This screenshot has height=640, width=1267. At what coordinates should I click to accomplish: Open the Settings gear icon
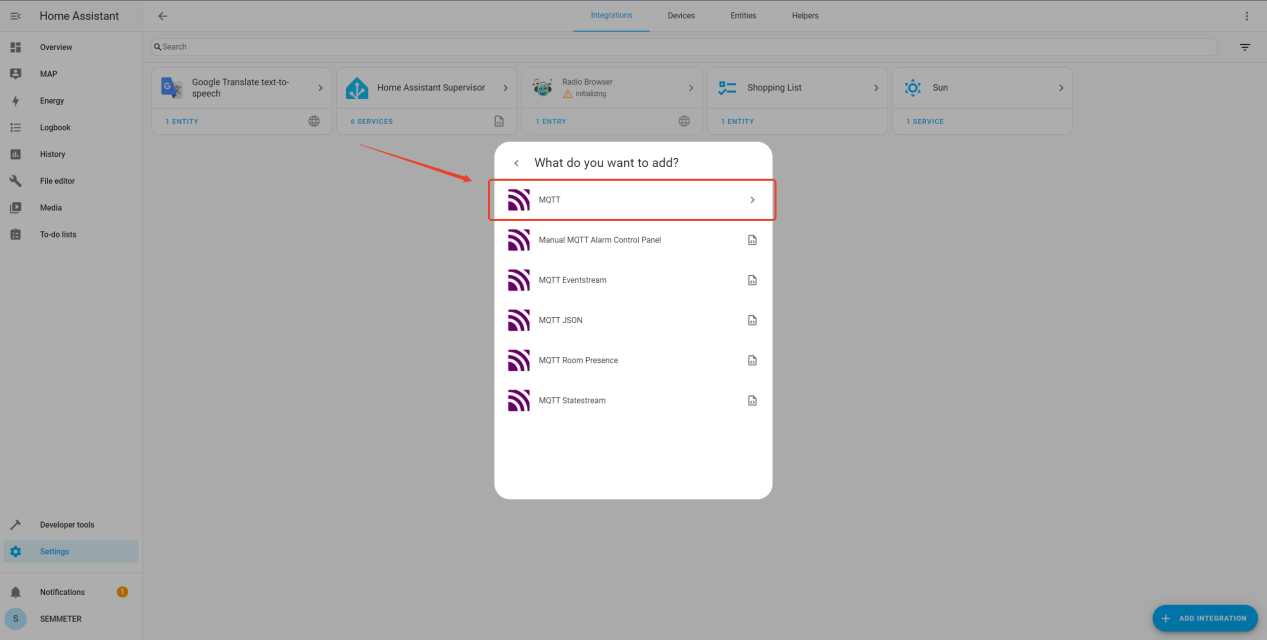[15, 552]
